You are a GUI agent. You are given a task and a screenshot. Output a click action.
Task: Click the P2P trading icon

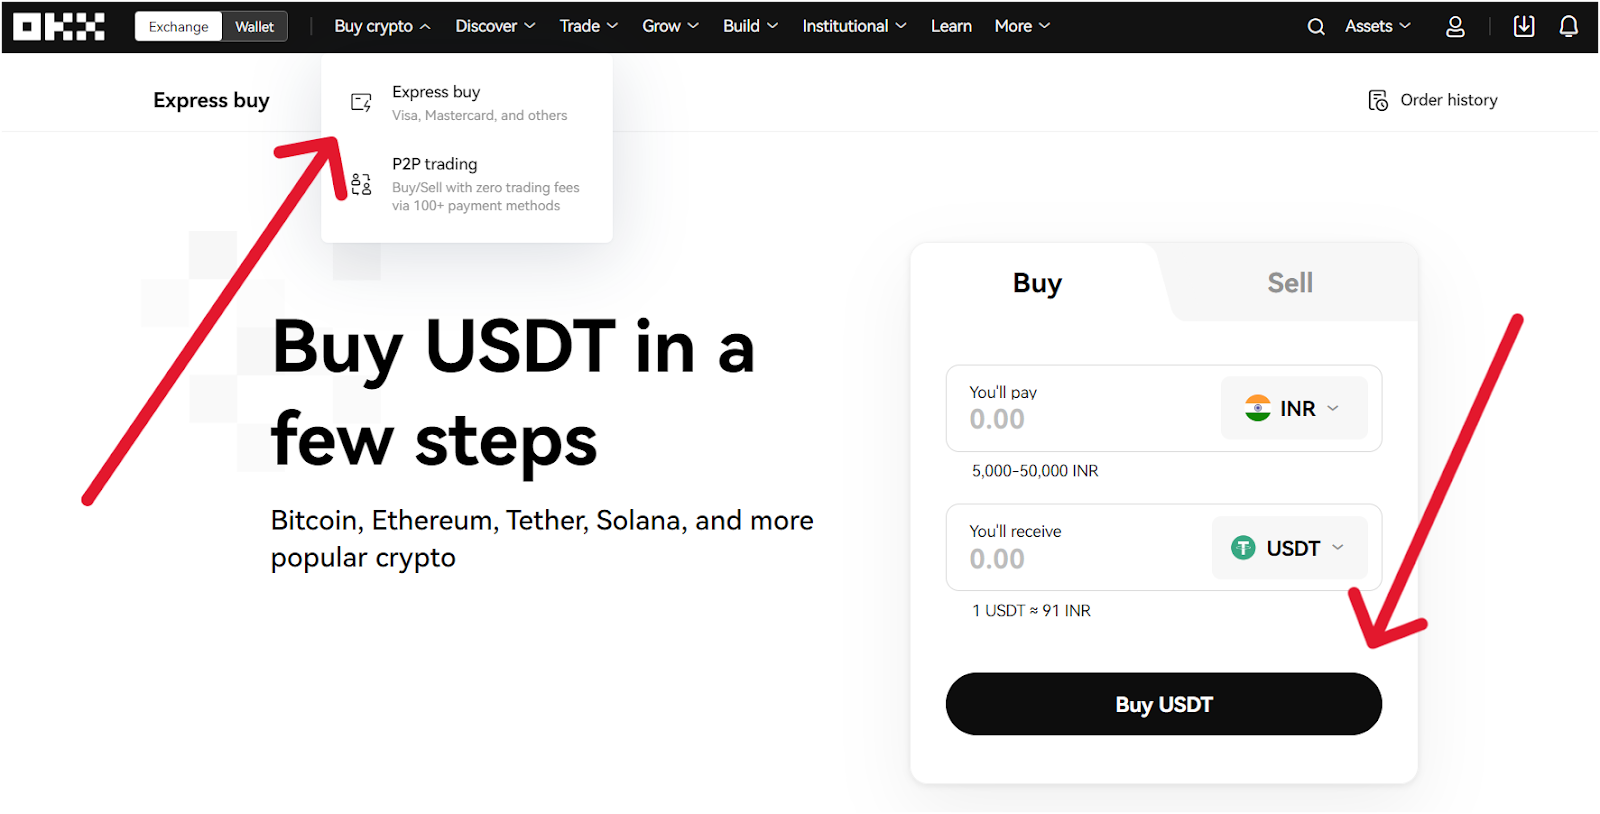tap(360, 183)
